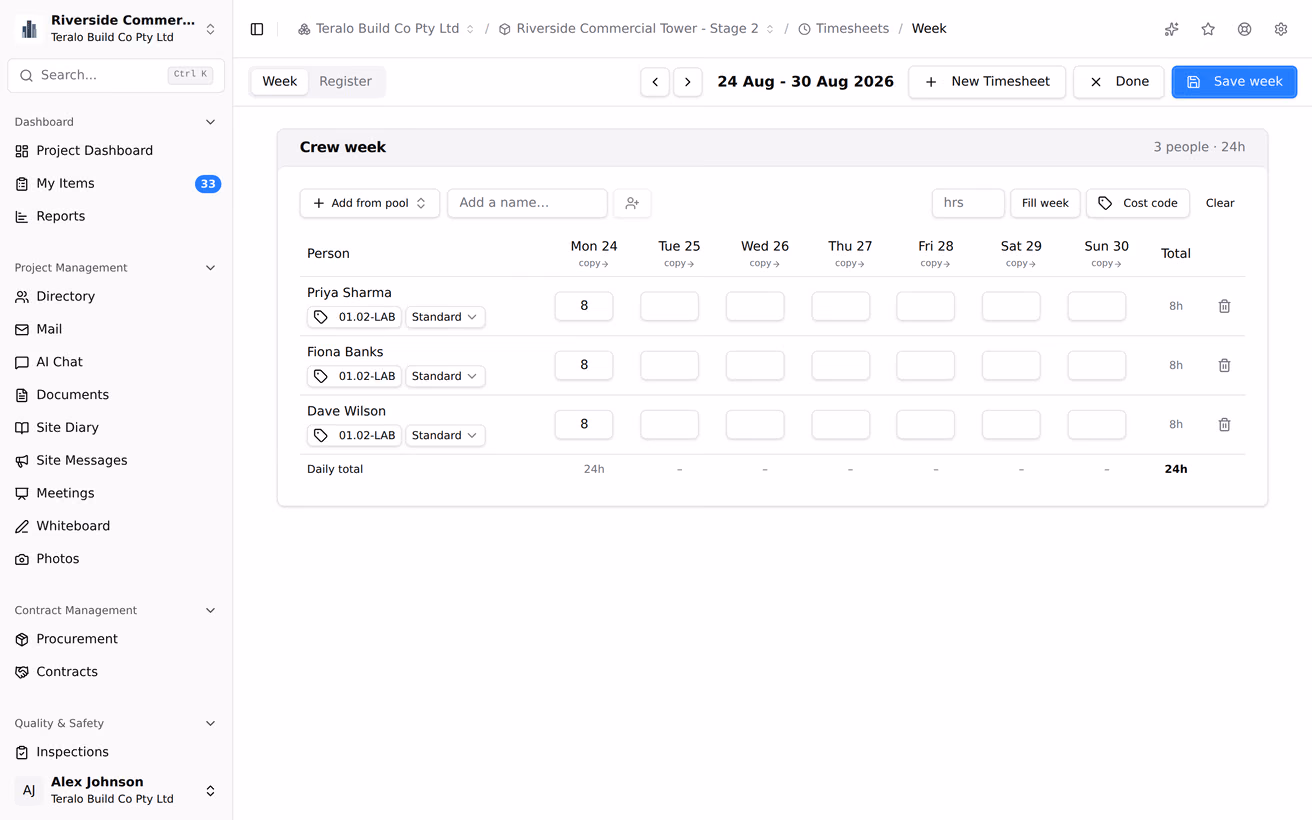This screenshot has width=1312, height=820.
Task: Click the Cost code button
Action: point(1138,203)
